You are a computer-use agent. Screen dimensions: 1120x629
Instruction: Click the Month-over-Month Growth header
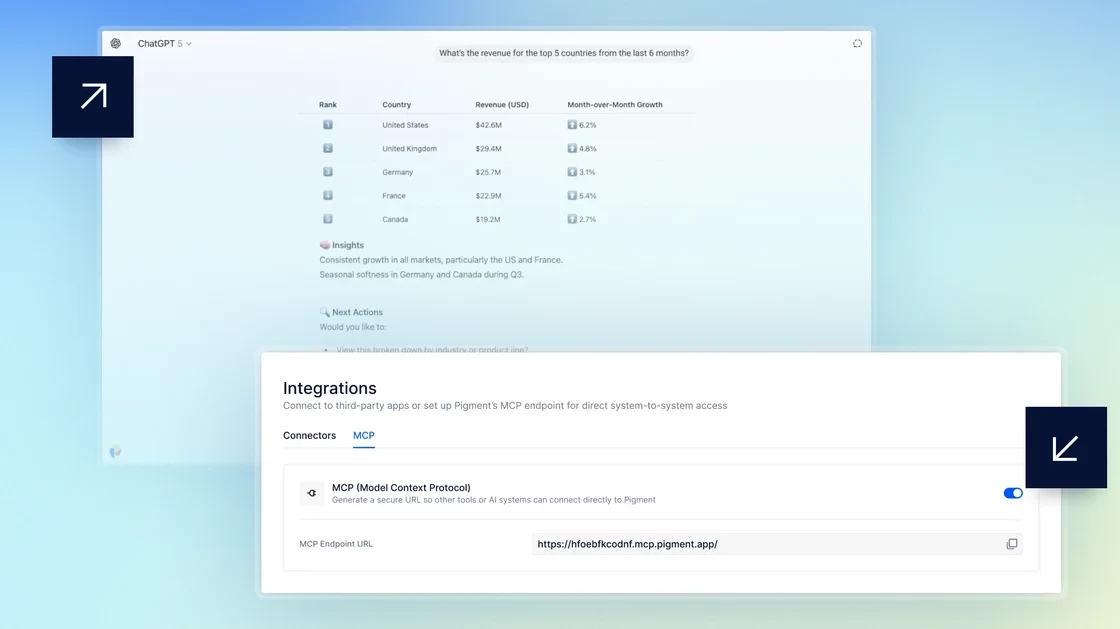click(x=615, y=105)
